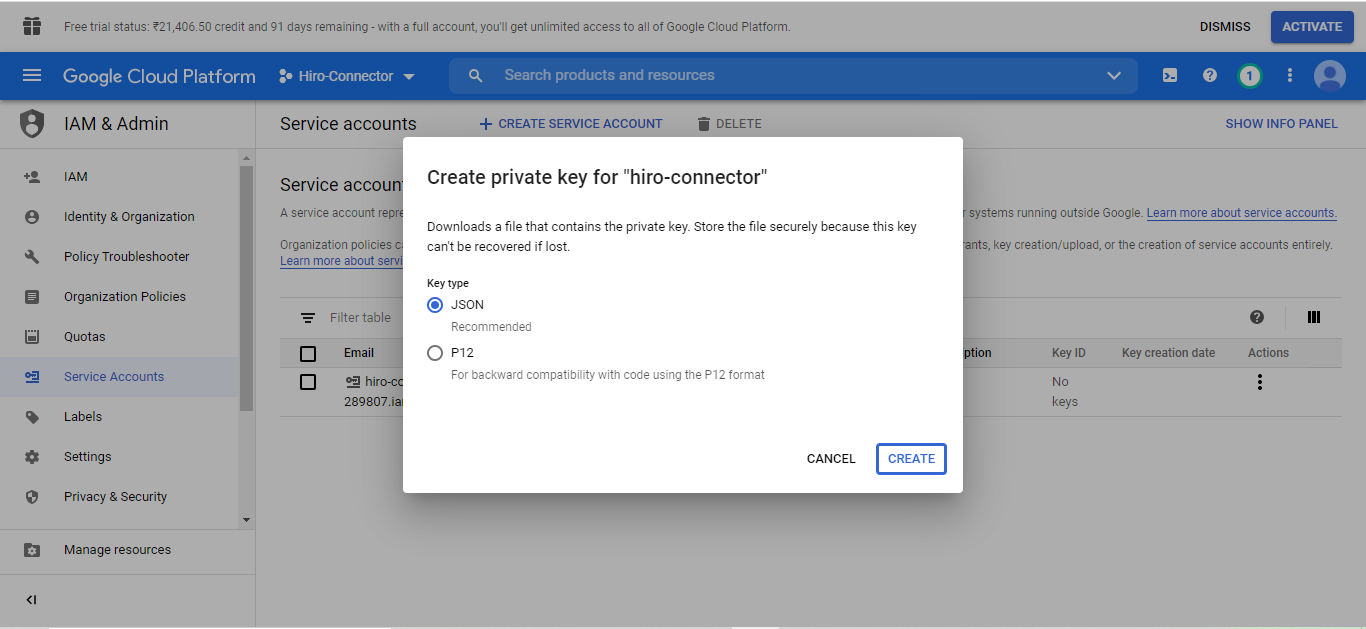Open Cloud Shell terminal icon
1366x629 pixels.
pyautogui.click(x=1169, y=76)
